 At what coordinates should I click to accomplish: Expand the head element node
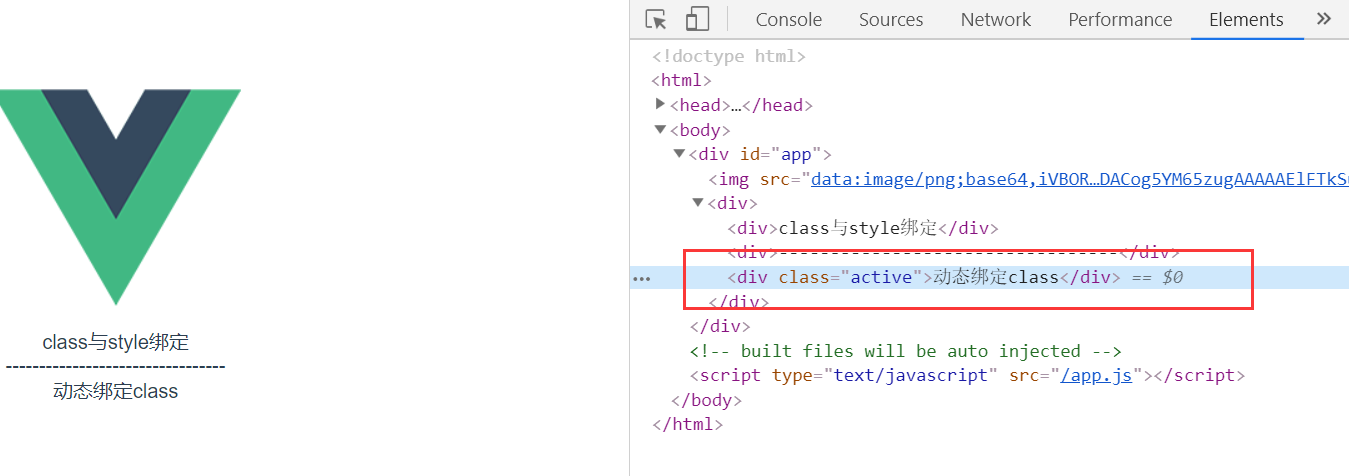[x=660, y=104]
